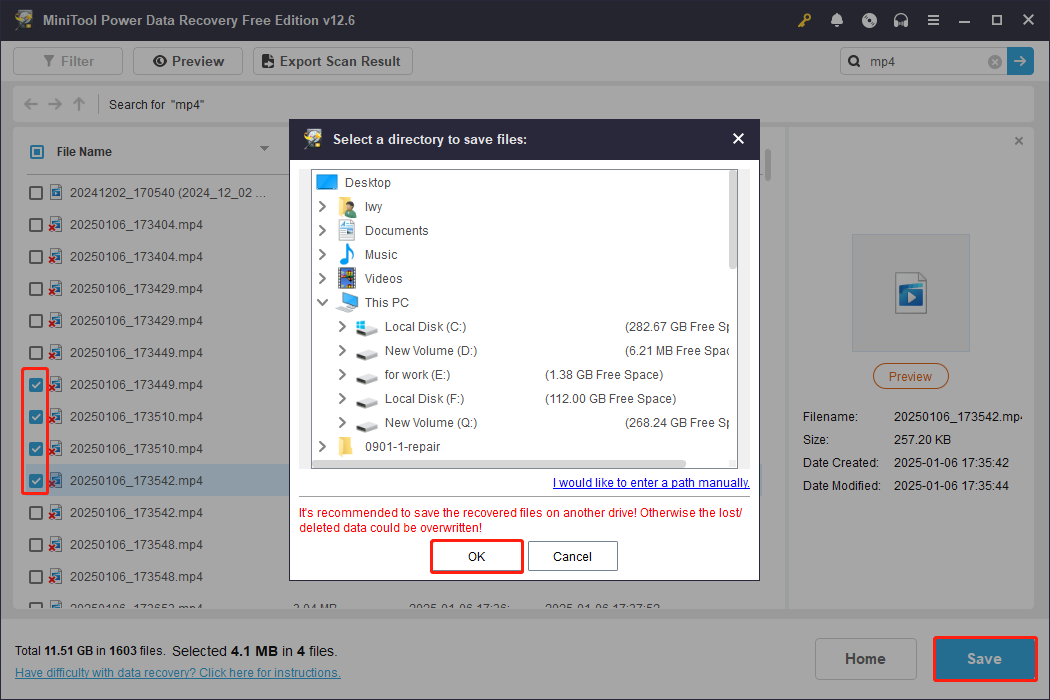Go up one directory level arrow icon
1050x700 pixels.
point(78,104)
